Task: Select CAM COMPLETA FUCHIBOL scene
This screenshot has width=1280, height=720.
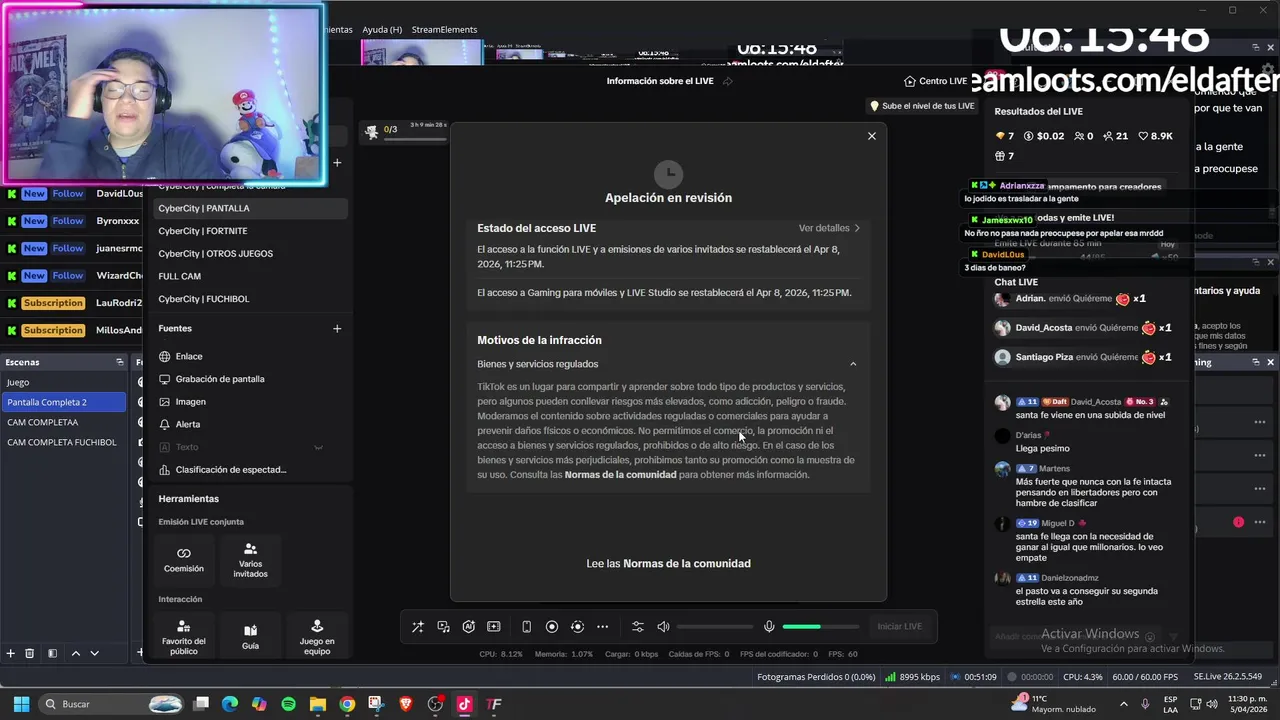Action: (x=64, y=442)
